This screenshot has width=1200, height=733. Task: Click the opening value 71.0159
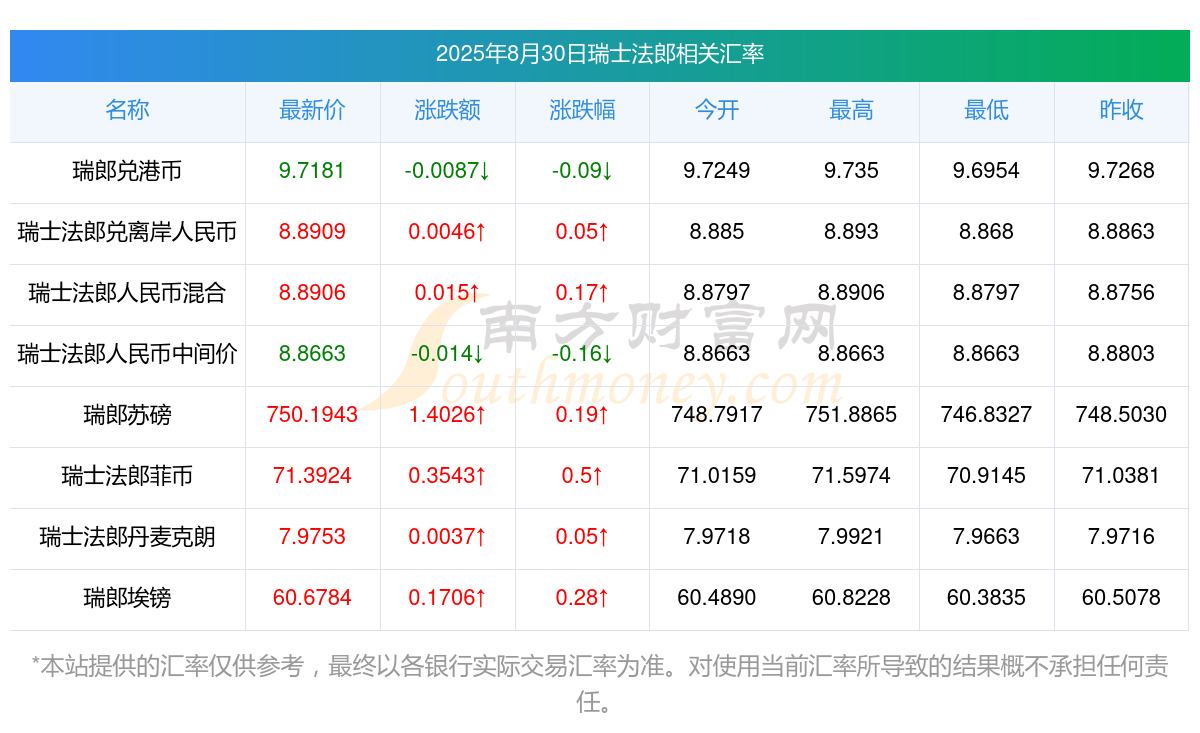(x=717, y=476)
